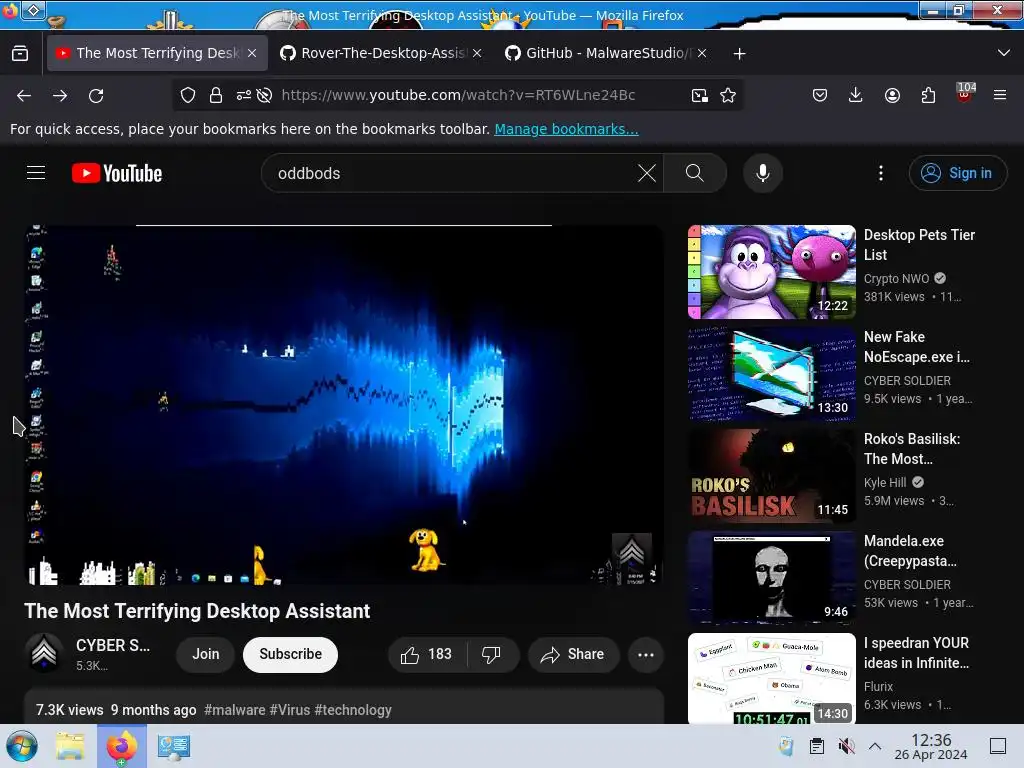Open site permissions icon in address bar

pyautogui.click(x=244, y=95)
